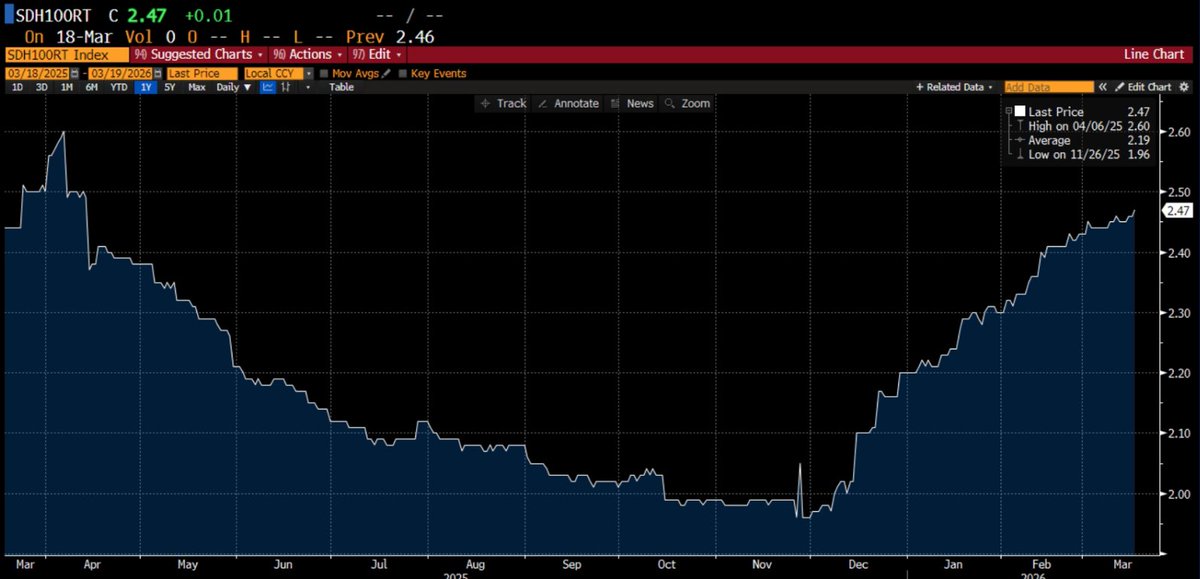Click the 2.47 last price axis marker
1200x579 pixels.
coord(1180,211)
